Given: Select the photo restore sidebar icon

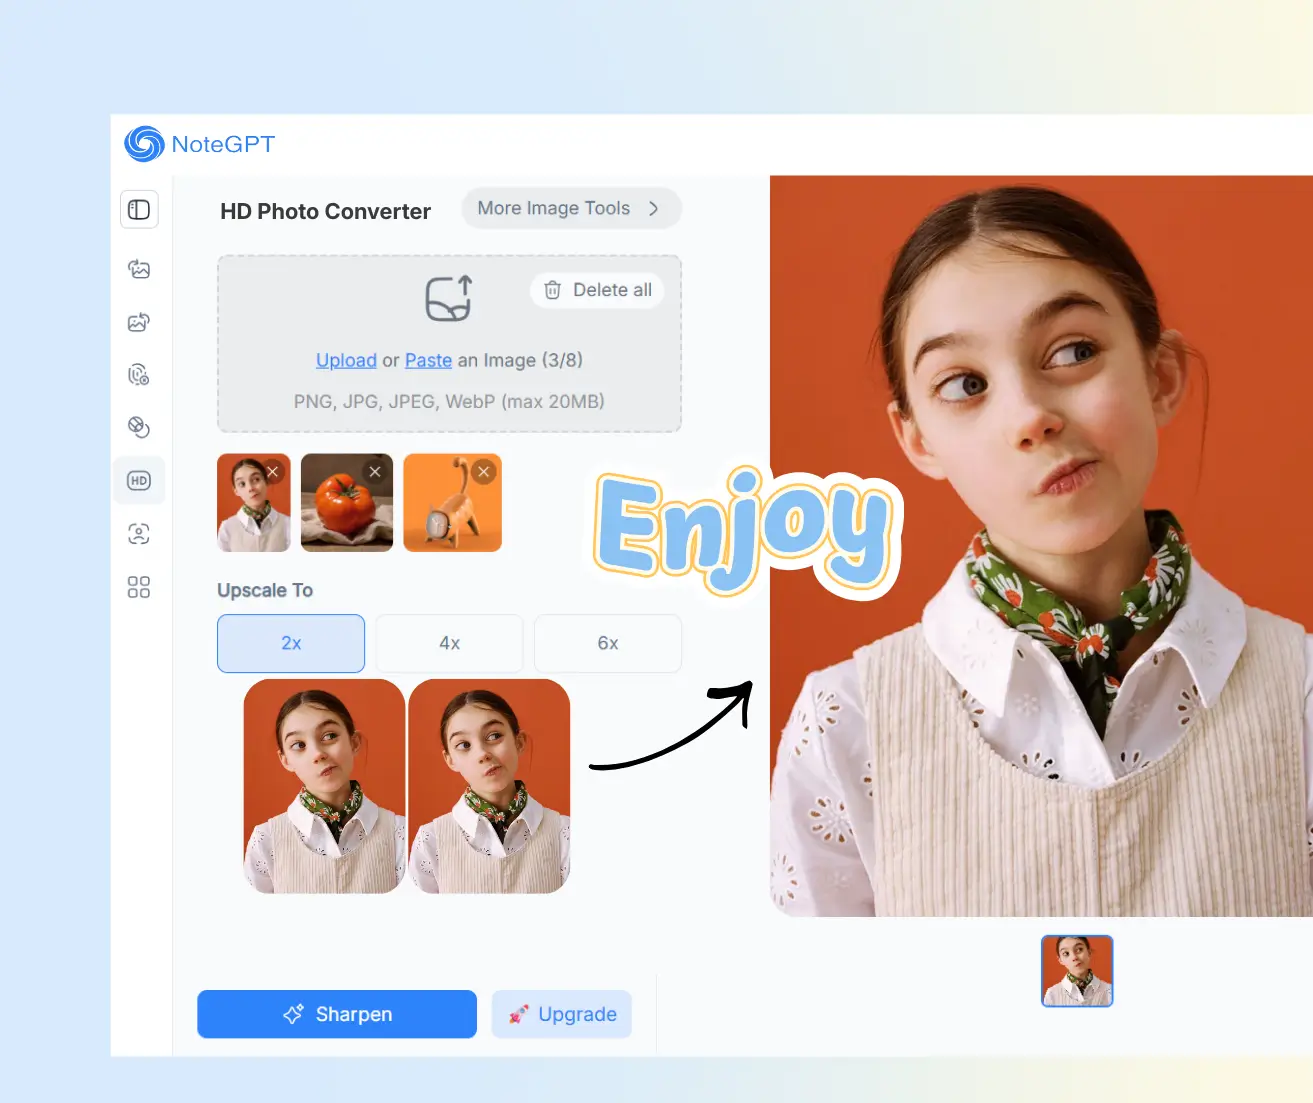Looking at the screenshot, I should coord(139,322).
